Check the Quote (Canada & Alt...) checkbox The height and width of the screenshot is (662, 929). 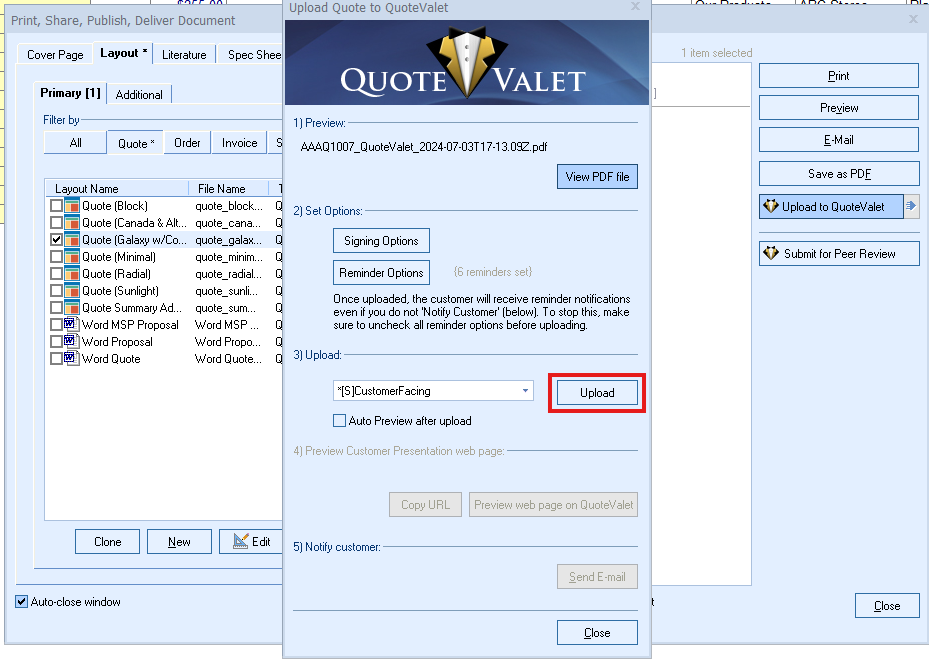(56, 223)
